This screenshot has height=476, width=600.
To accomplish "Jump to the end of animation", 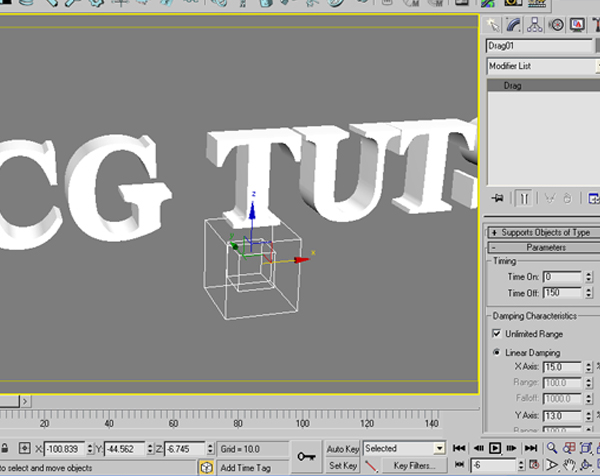I will [x=532, y=448].
